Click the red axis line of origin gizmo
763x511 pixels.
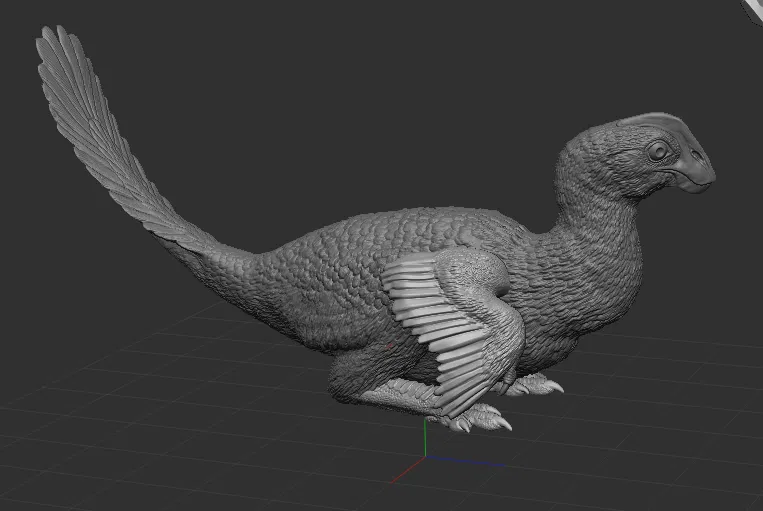[408, 470]
